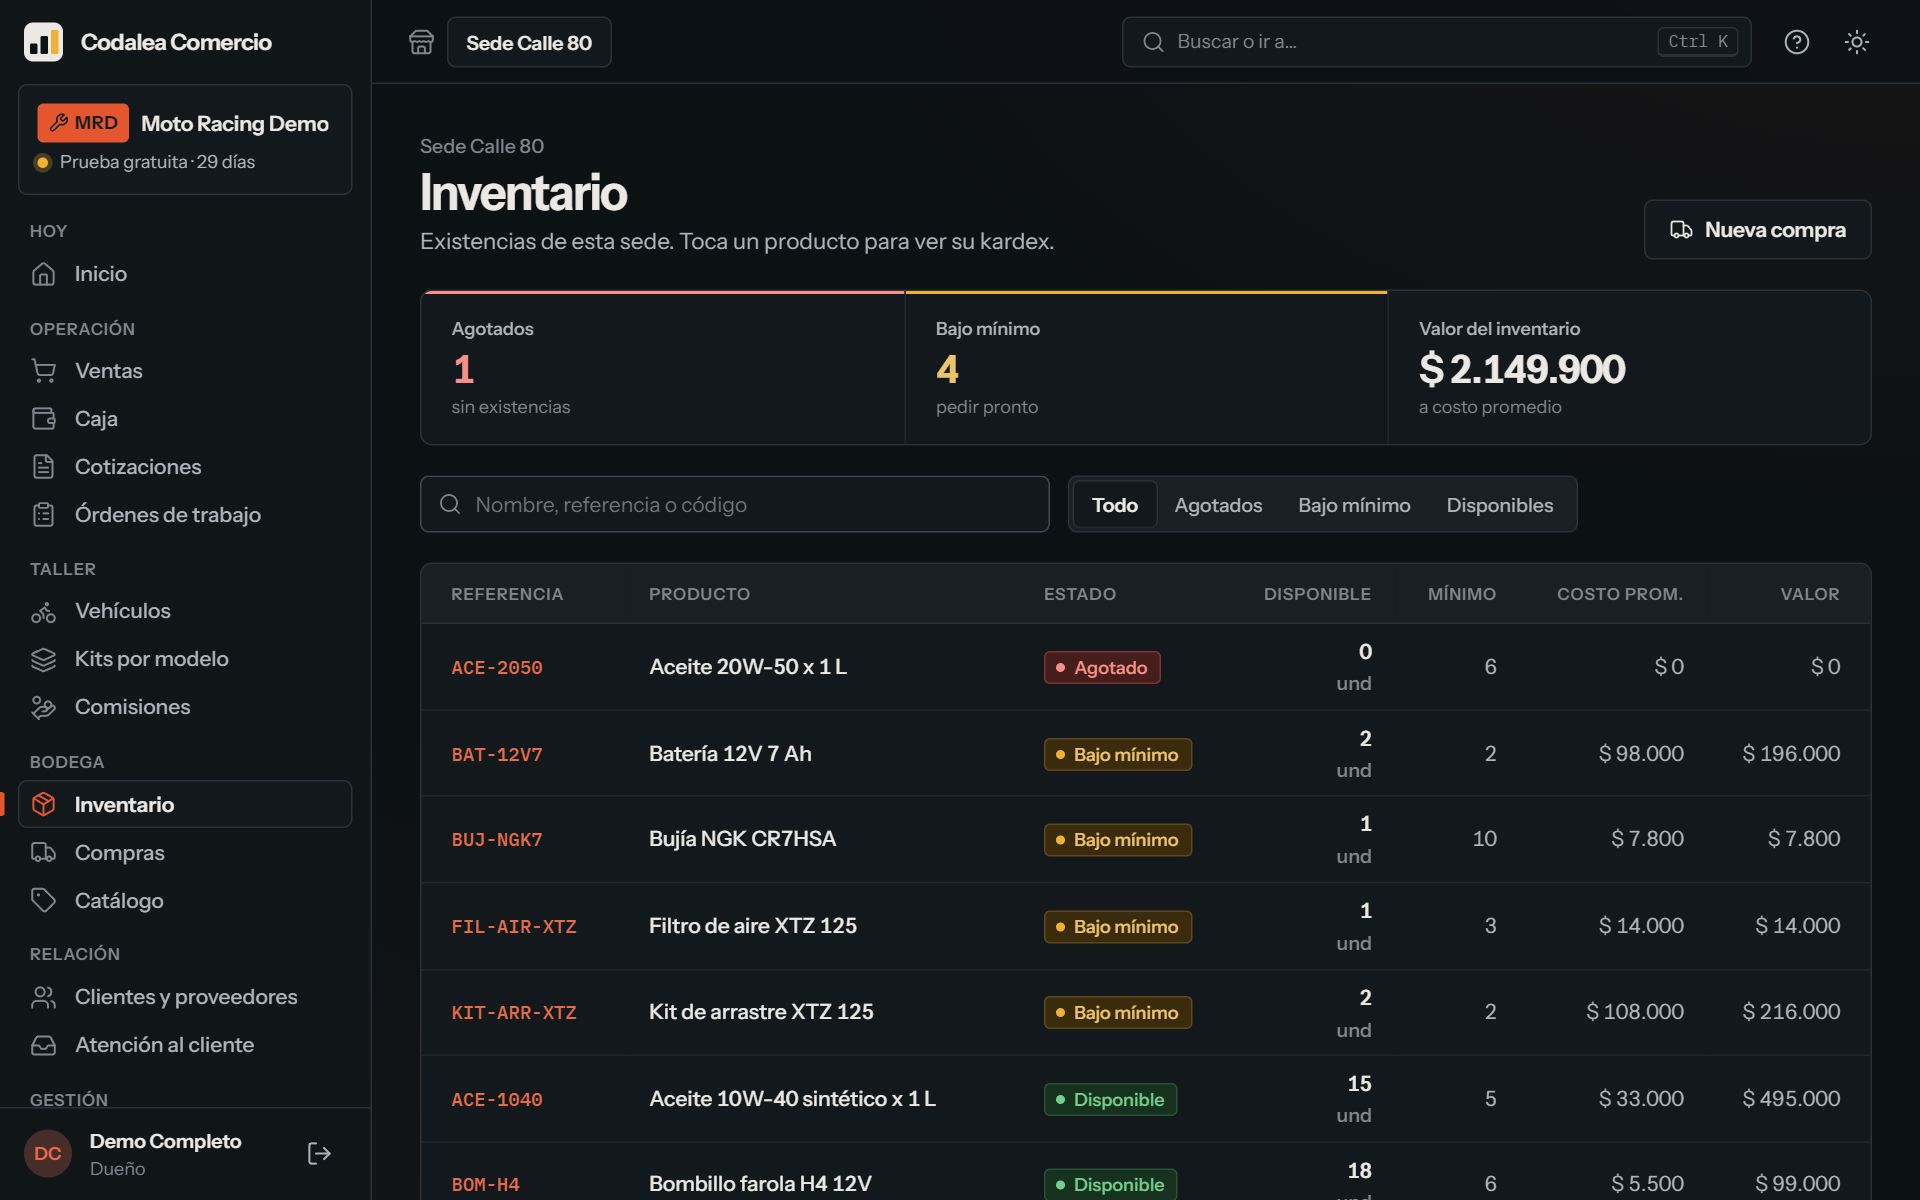Click the Agotado status badge
1920x1200 pixels.
pyautogui.click(x=1102, y=668)
